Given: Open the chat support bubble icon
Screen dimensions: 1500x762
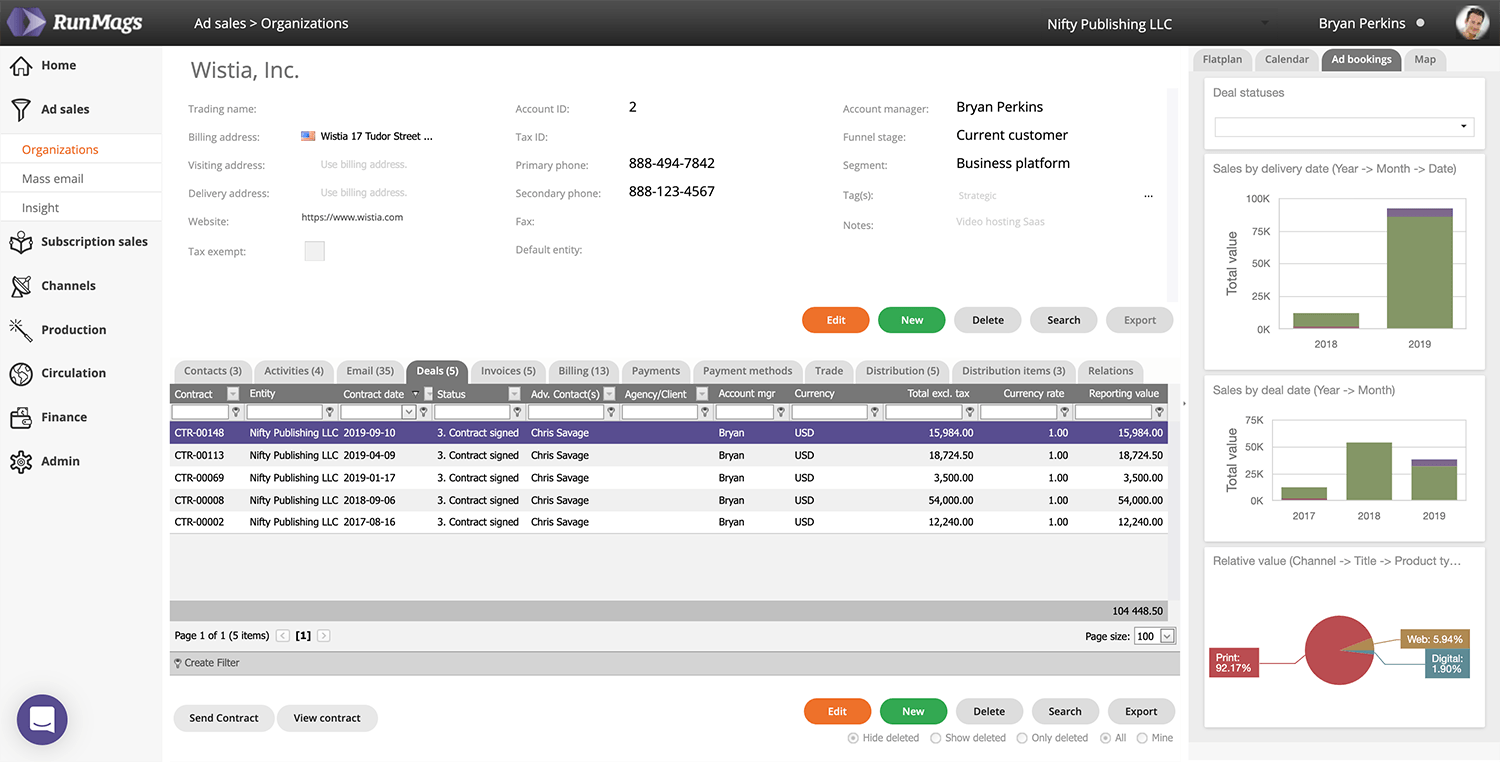Looking at the screenshot, I should (x=42, y=720).
